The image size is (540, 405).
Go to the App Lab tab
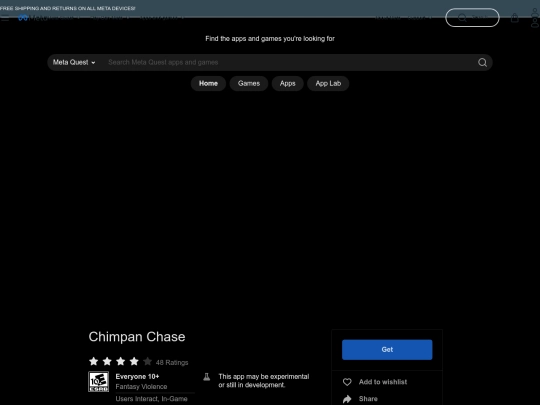(328, 83)
